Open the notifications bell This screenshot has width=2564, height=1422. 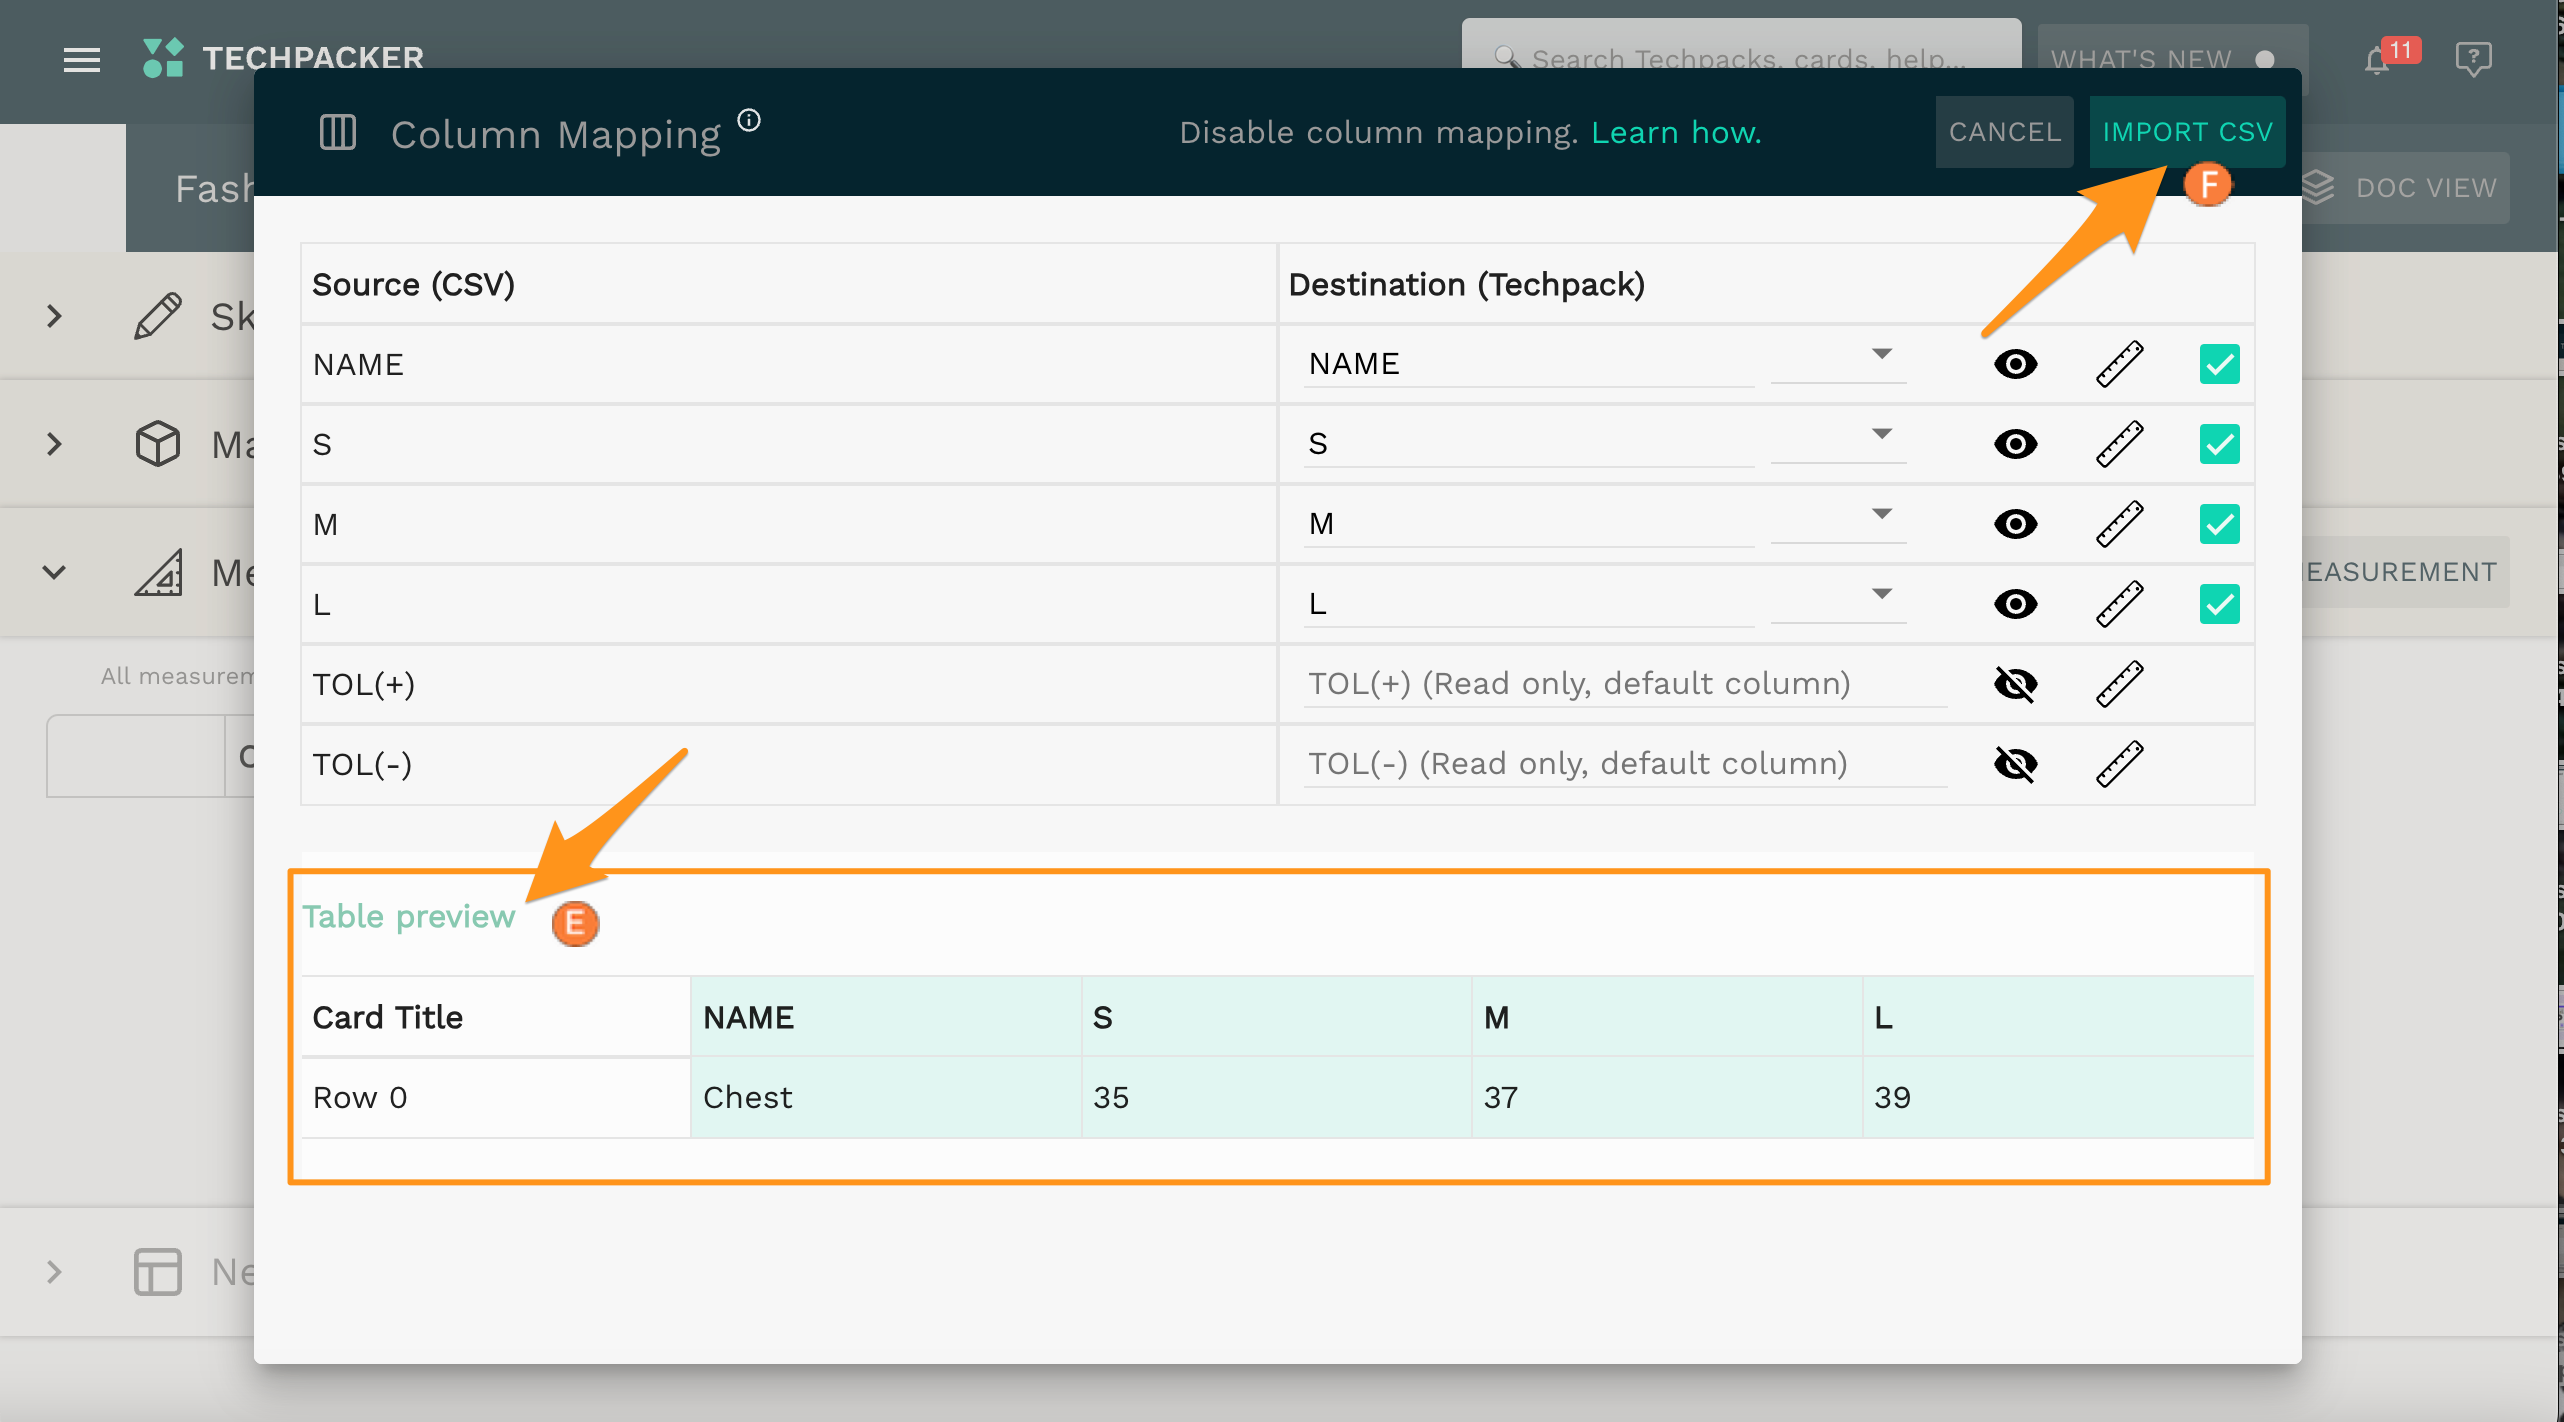click(2378, 61)
